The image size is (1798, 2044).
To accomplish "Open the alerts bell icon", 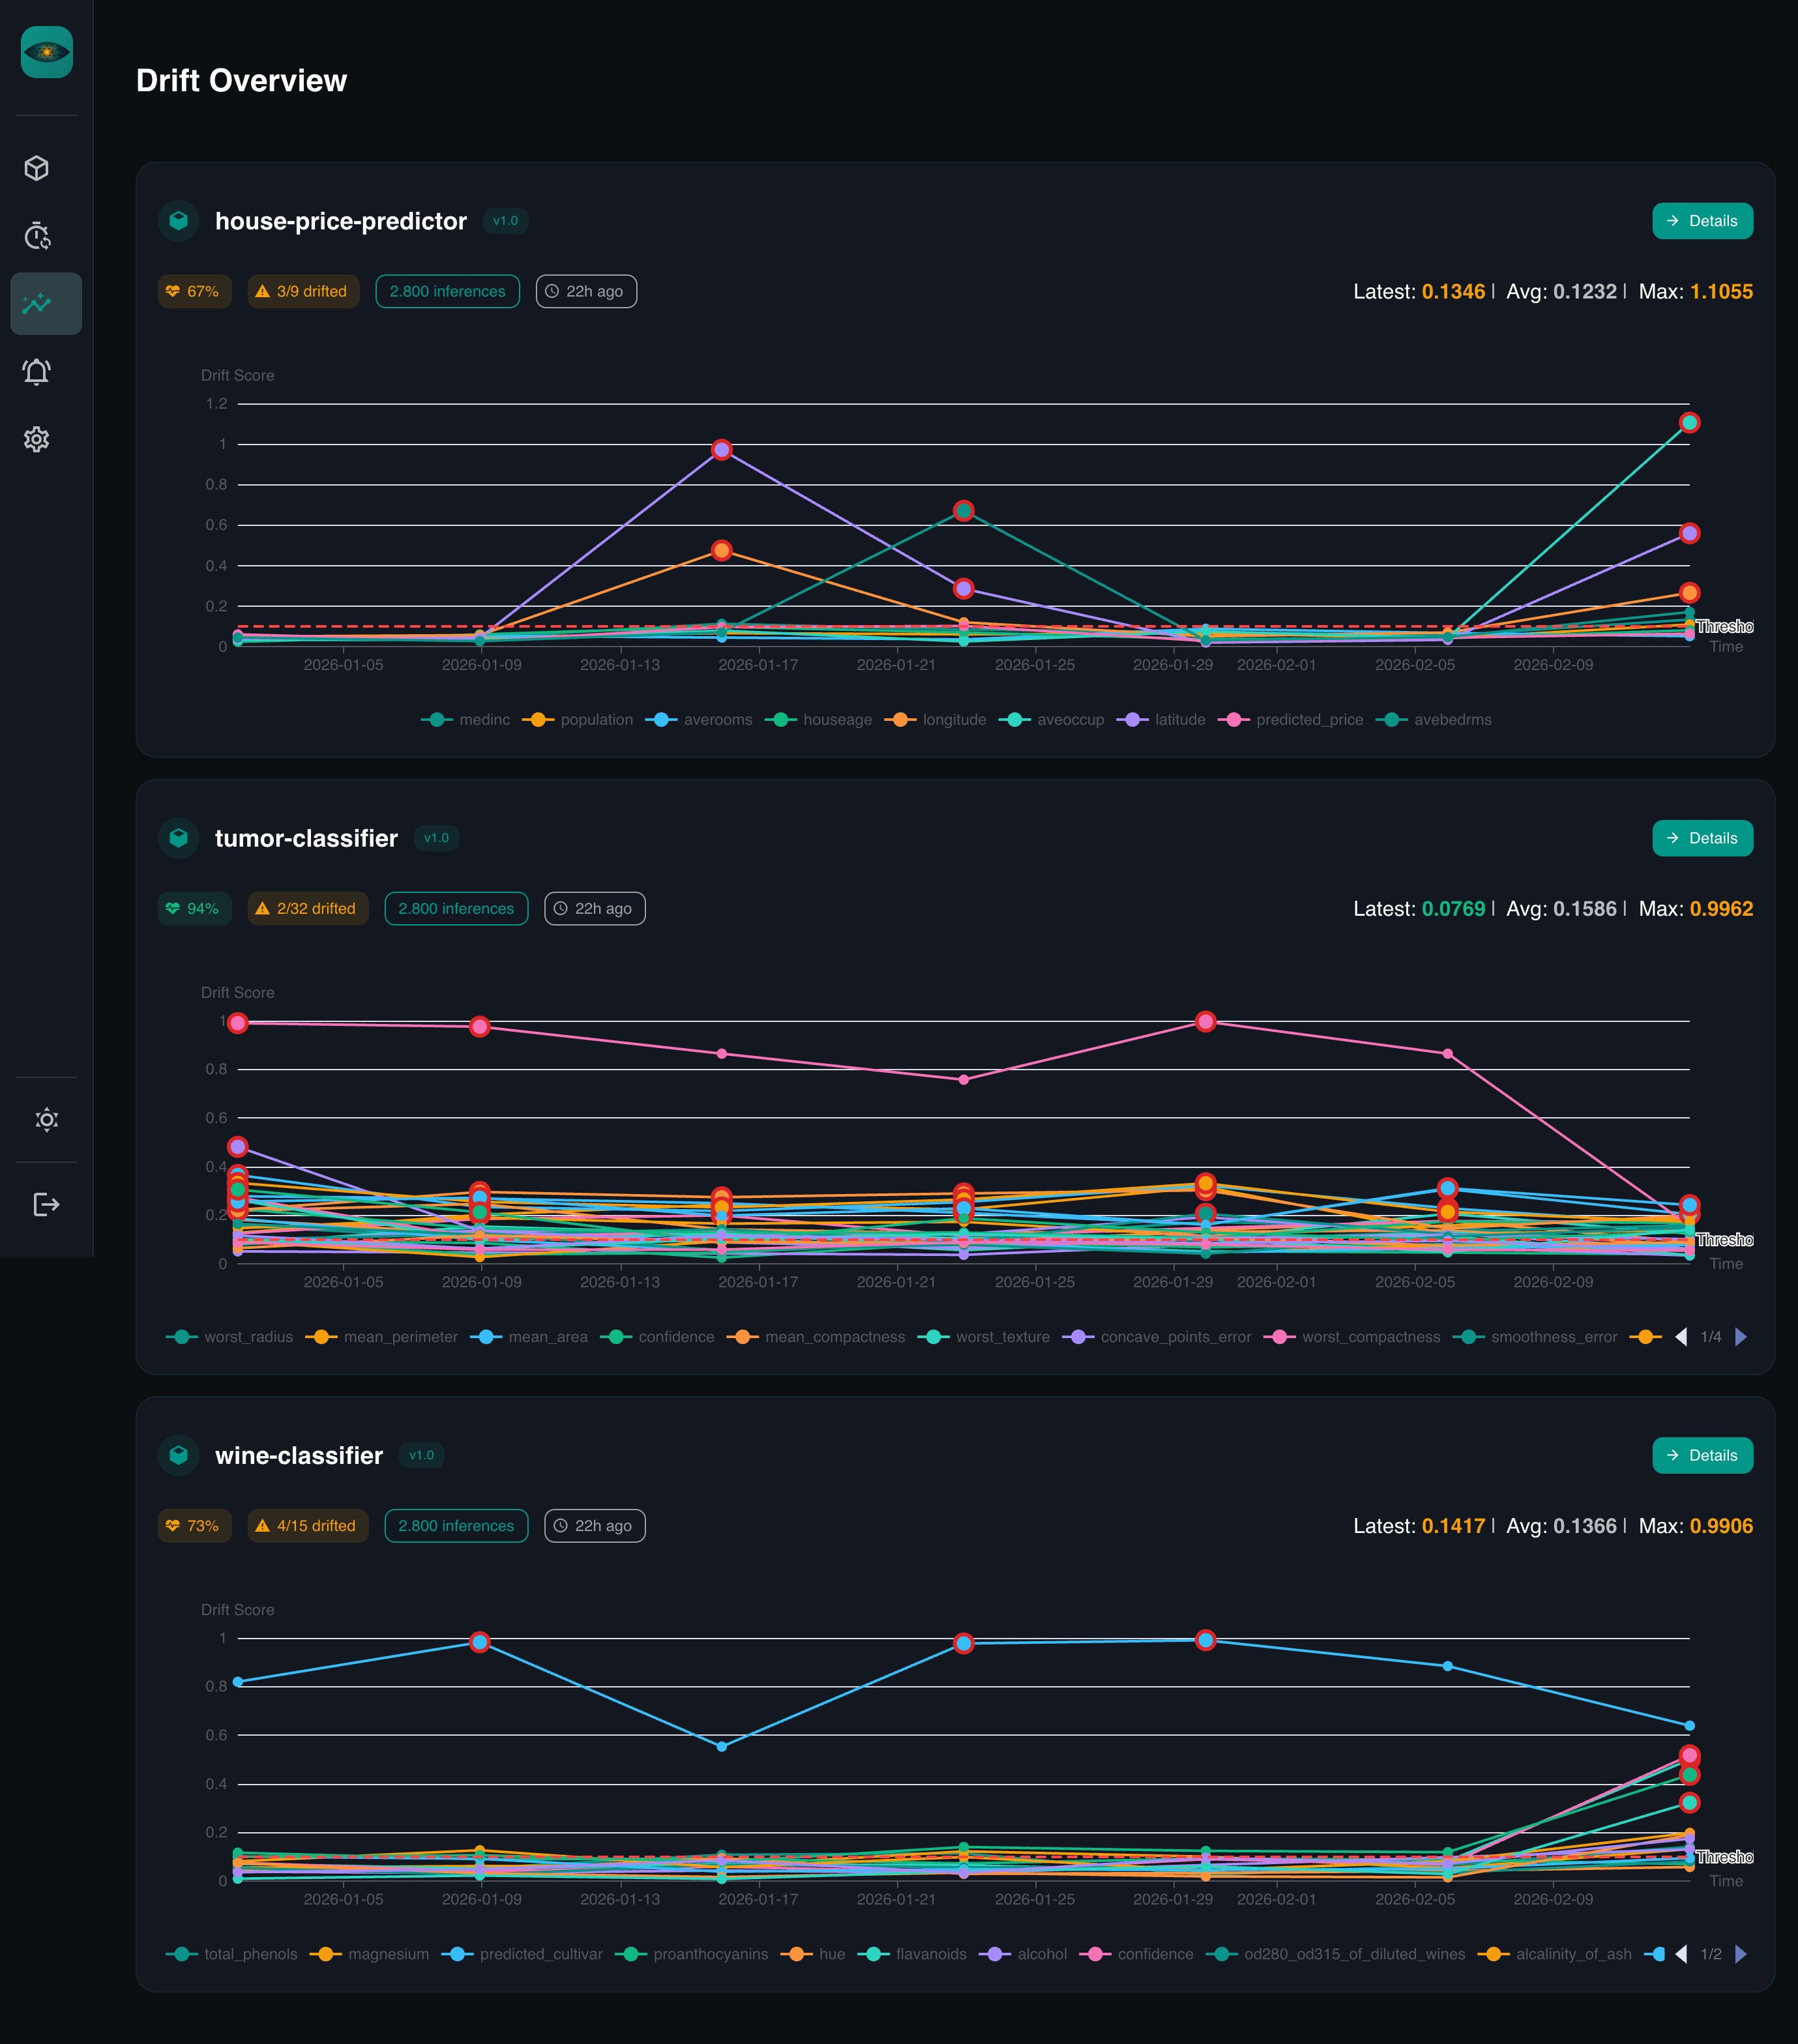I will (x=37, y=372).
